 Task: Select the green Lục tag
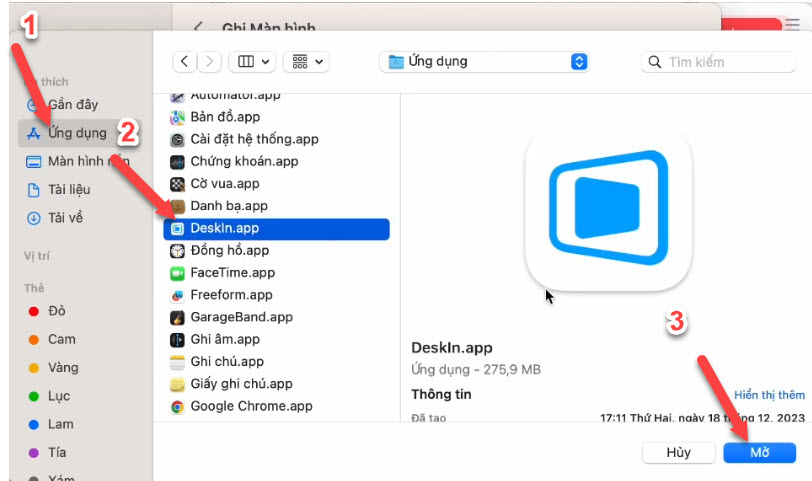tap(49, 396)
